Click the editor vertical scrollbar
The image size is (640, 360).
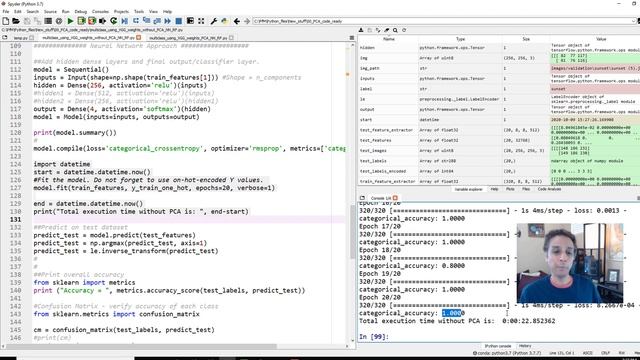point(353,231)
